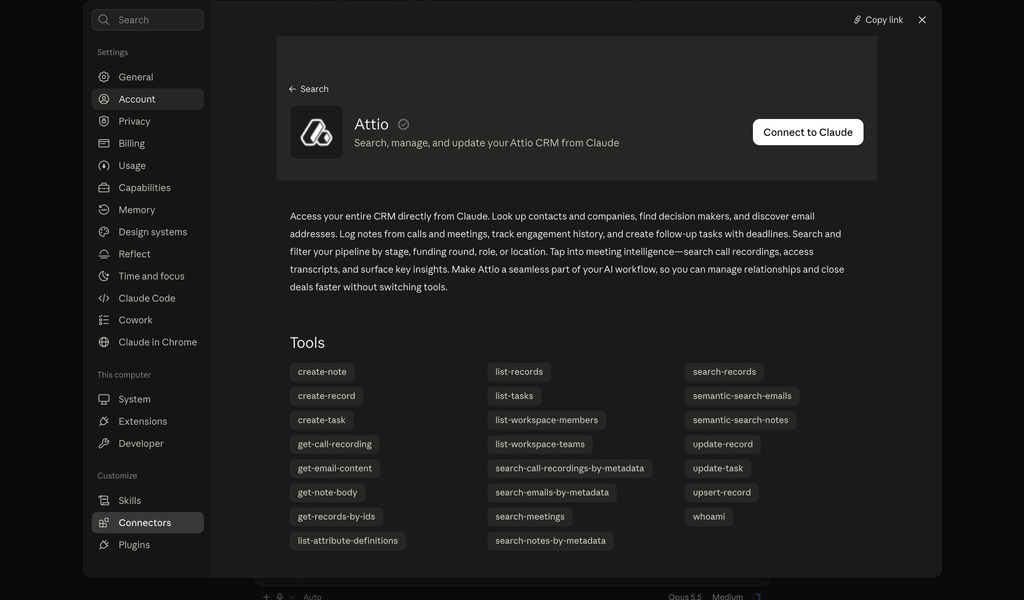This screenshot has height=600, width=1024.
Task: Click the Plugins plug icon
Action: [104, 545]
